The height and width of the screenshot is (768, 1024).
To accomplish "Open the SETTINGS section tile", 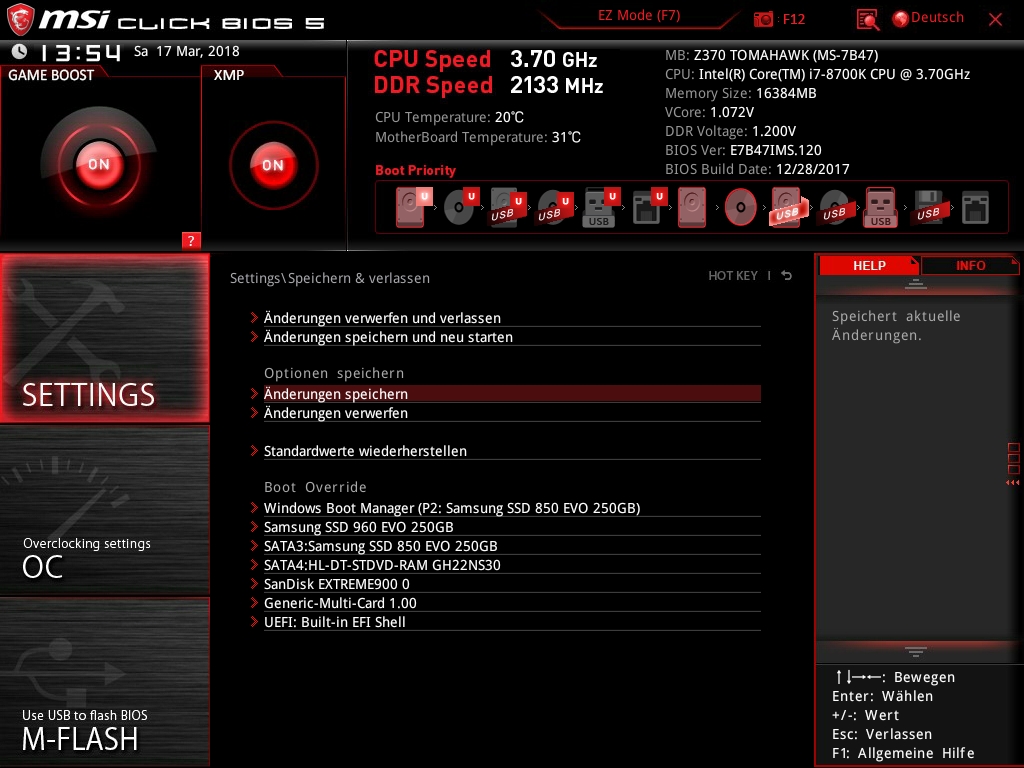I will pyautogui.click(x=104, y=338).
